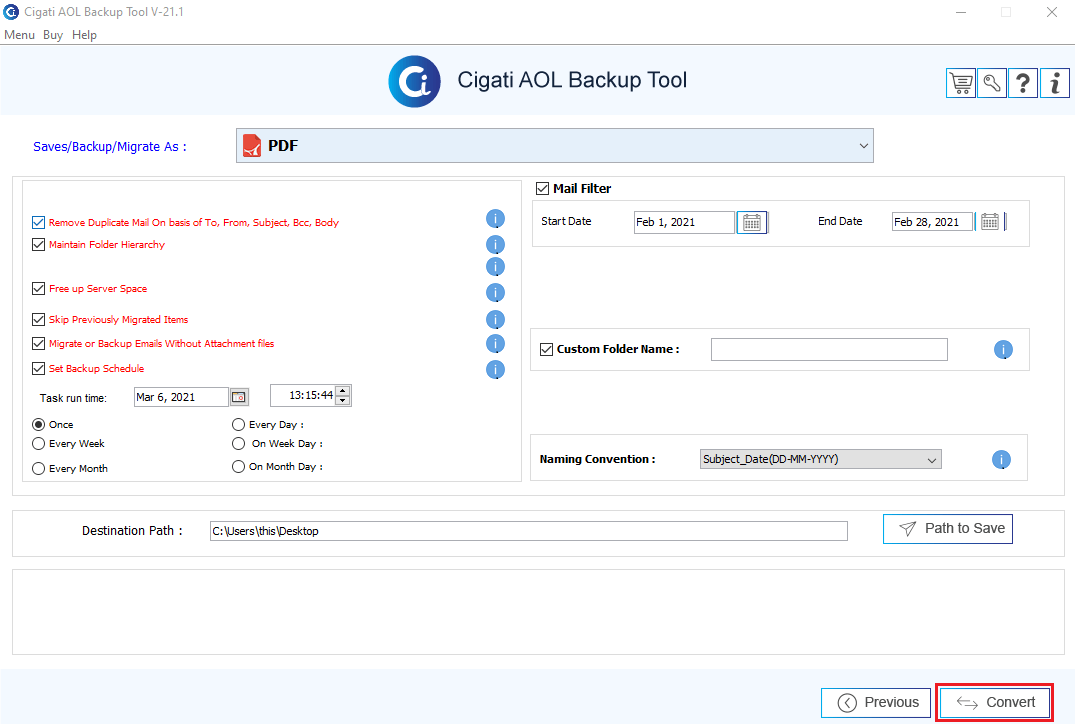
Task: Open the Help menu
Action: coord(84,35)
